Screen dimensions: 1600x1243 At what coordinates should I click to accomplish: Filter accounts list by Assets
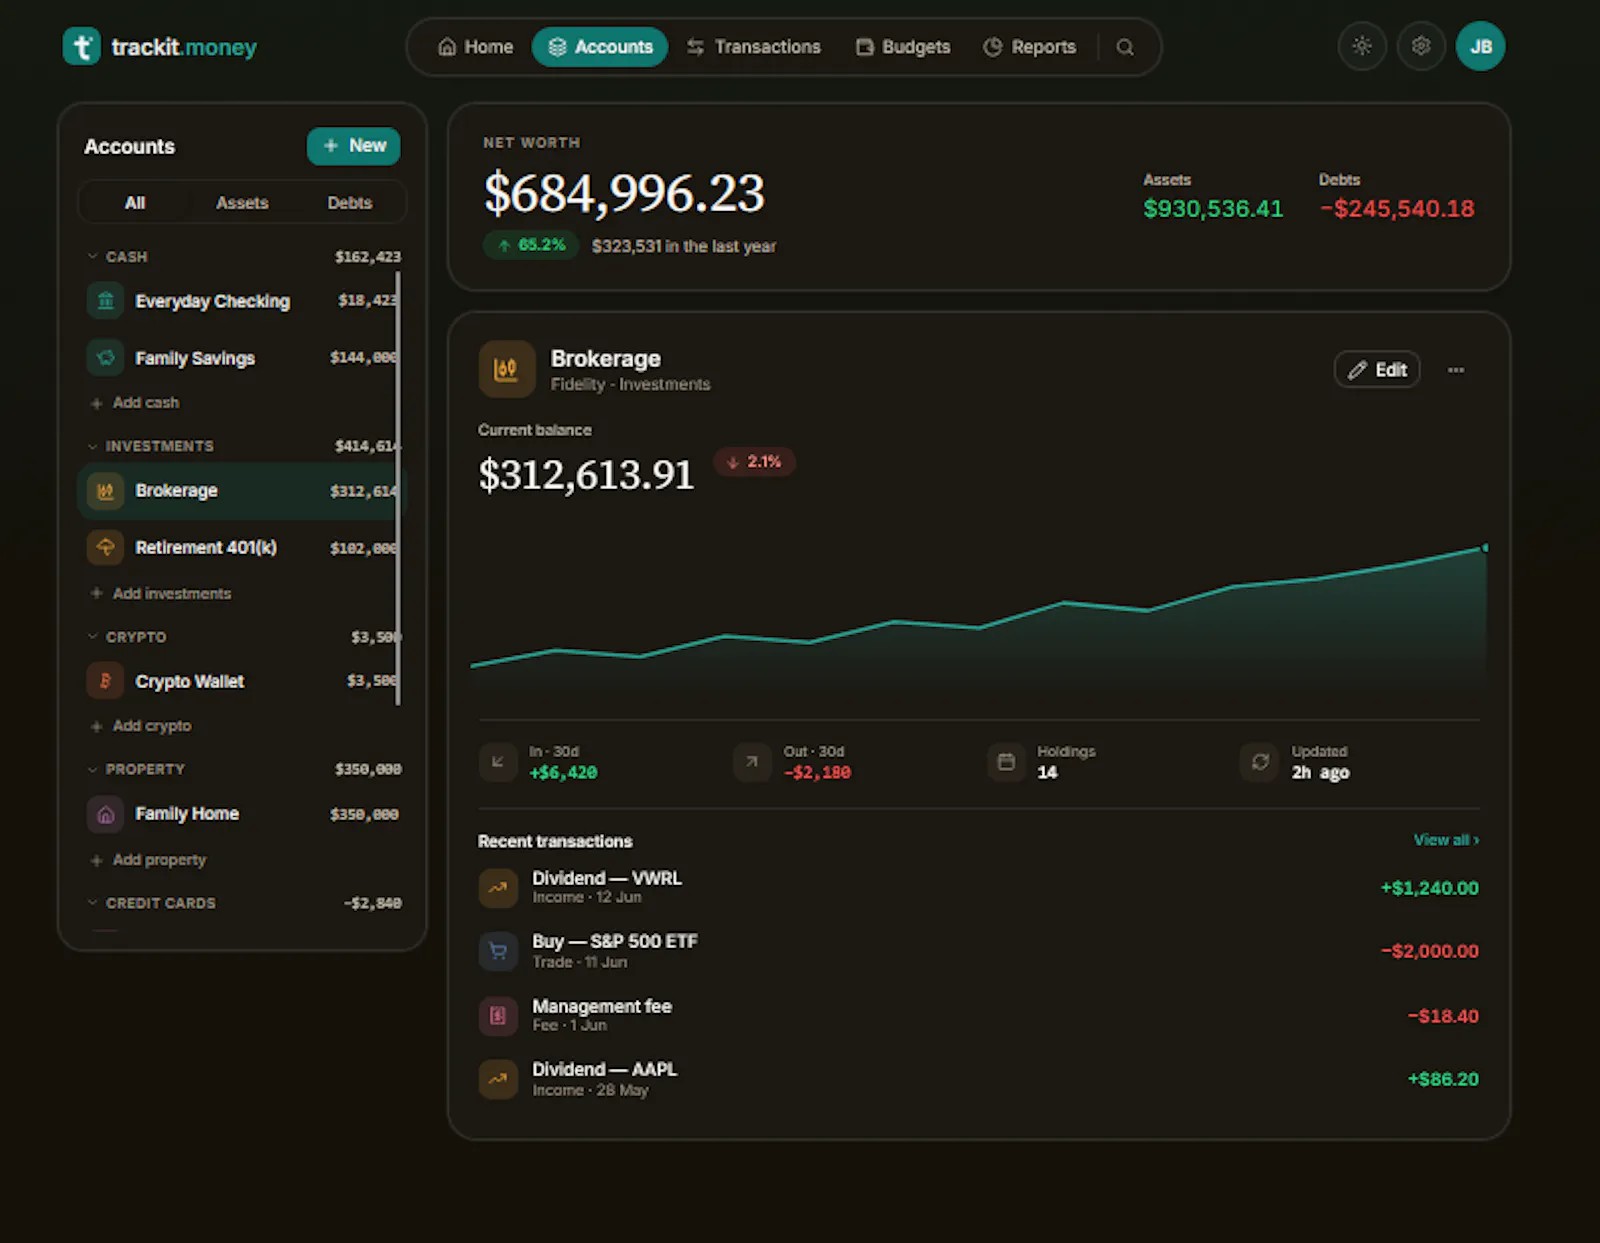(x=242, y=203)
